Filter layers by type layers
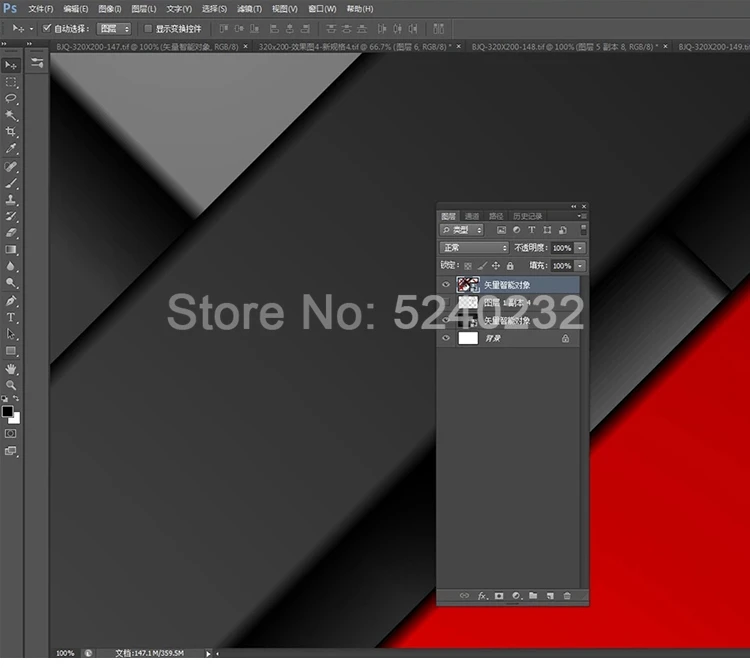Viewport: 750px width, 668px height. pyautogui.click(x=531, y=230)
